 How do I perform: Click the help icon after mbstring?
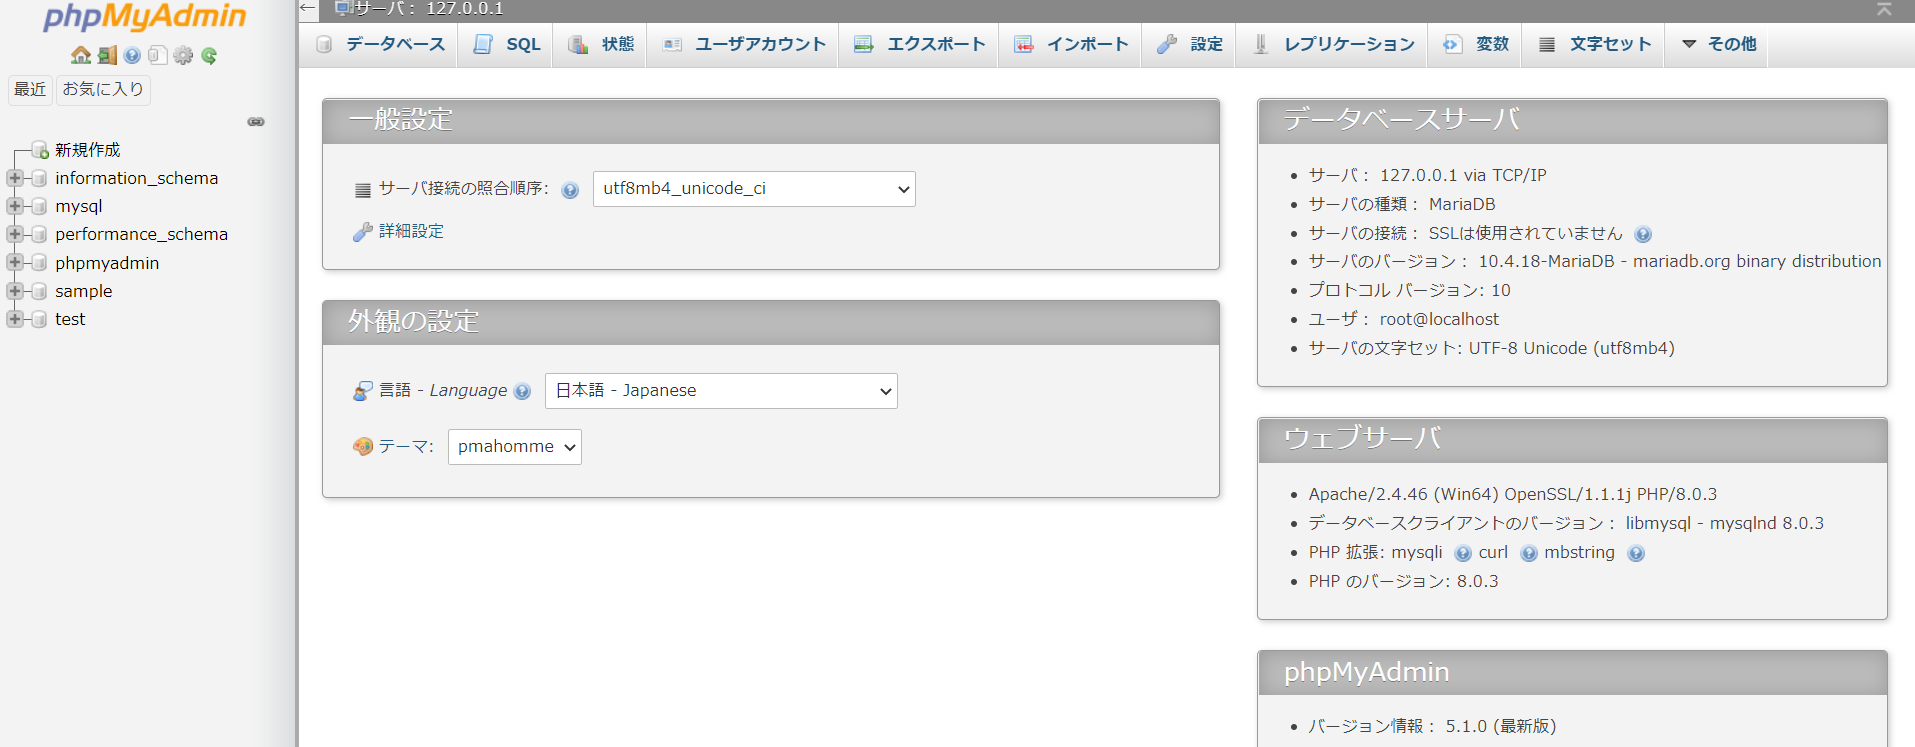click(1636, 554)
